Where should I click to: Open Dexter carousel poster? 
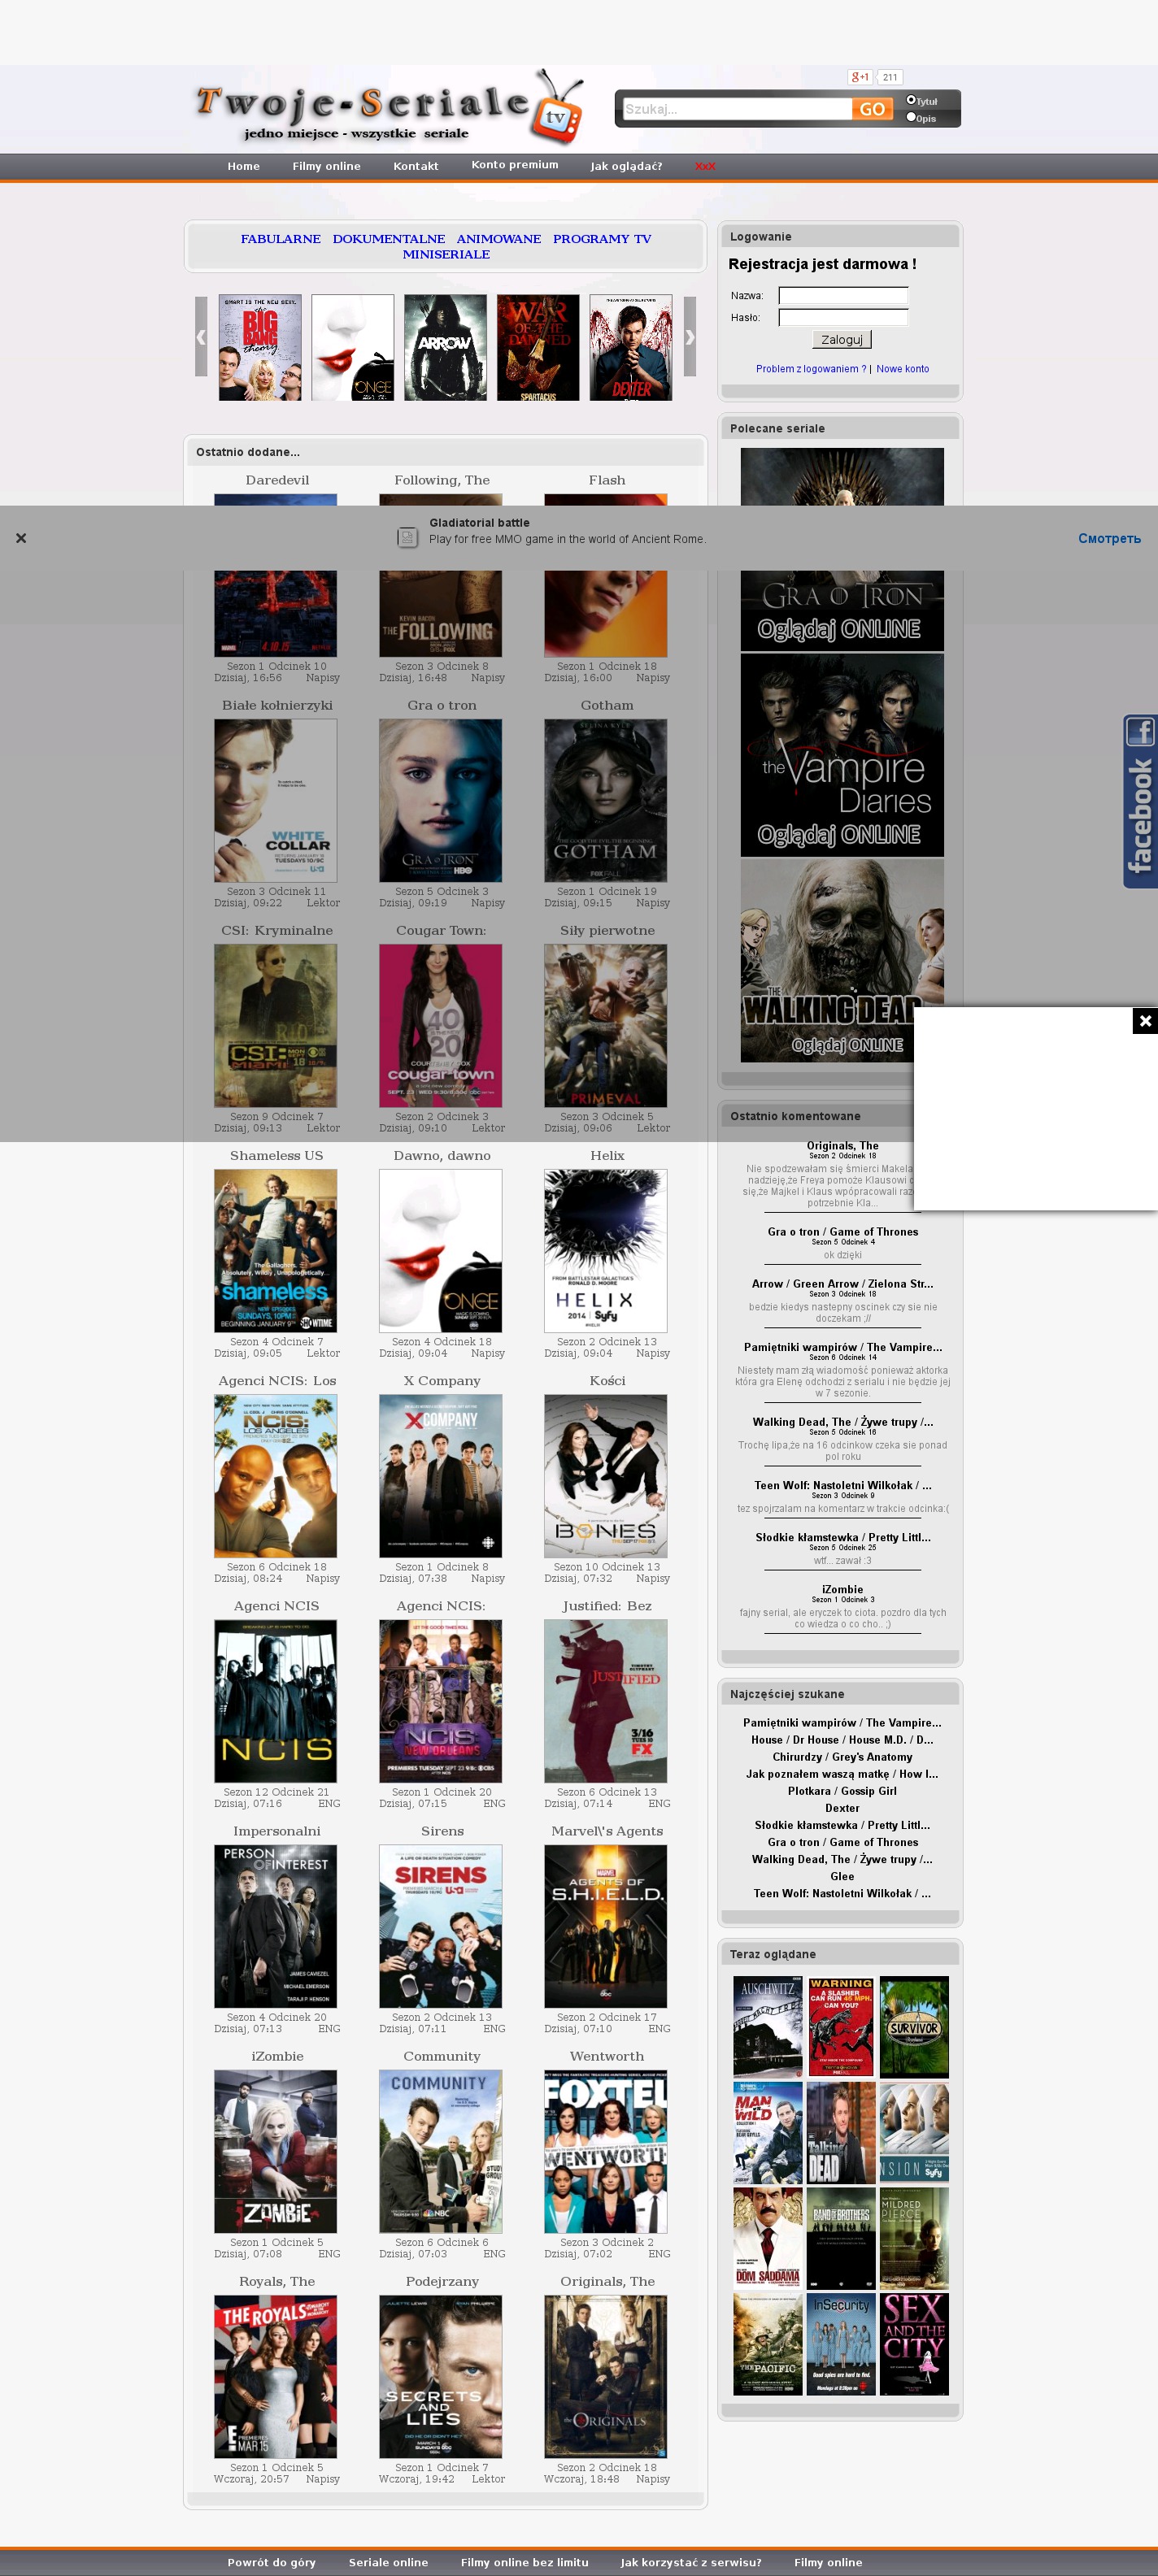point(631,348)
